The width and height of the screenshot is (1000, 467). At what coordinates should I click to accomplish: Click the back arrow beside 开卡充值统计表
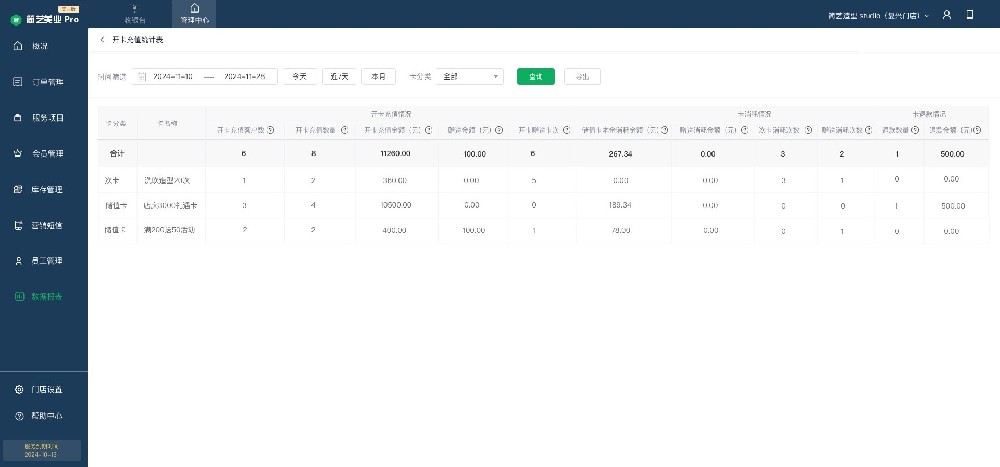[x=102, y=39]
